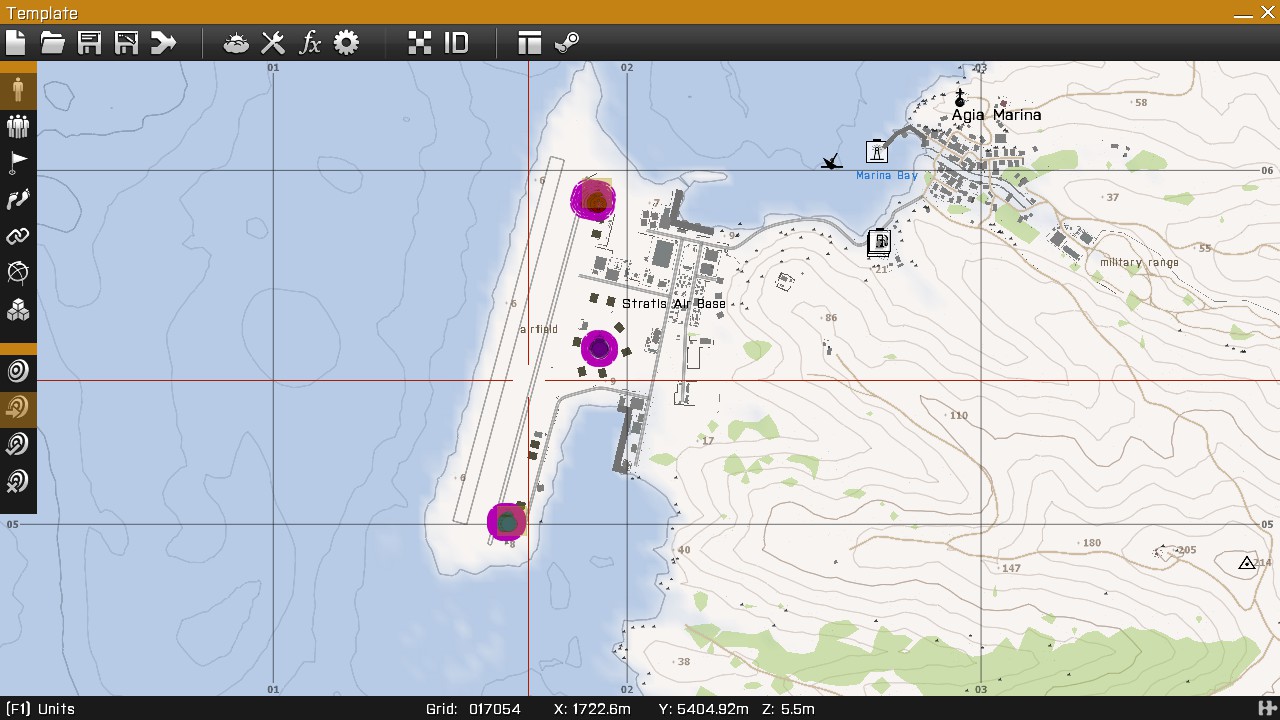Select the magenta marker north of the airfield

(x=593, y=200)
